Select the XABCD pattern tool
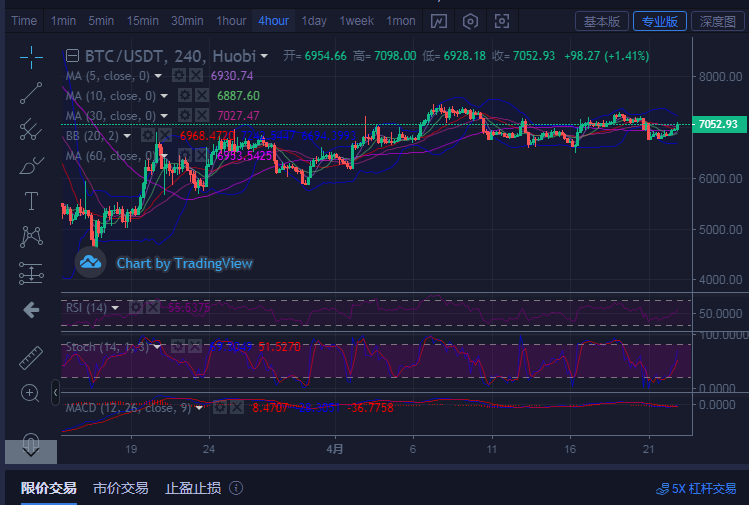 pos(32,236)
